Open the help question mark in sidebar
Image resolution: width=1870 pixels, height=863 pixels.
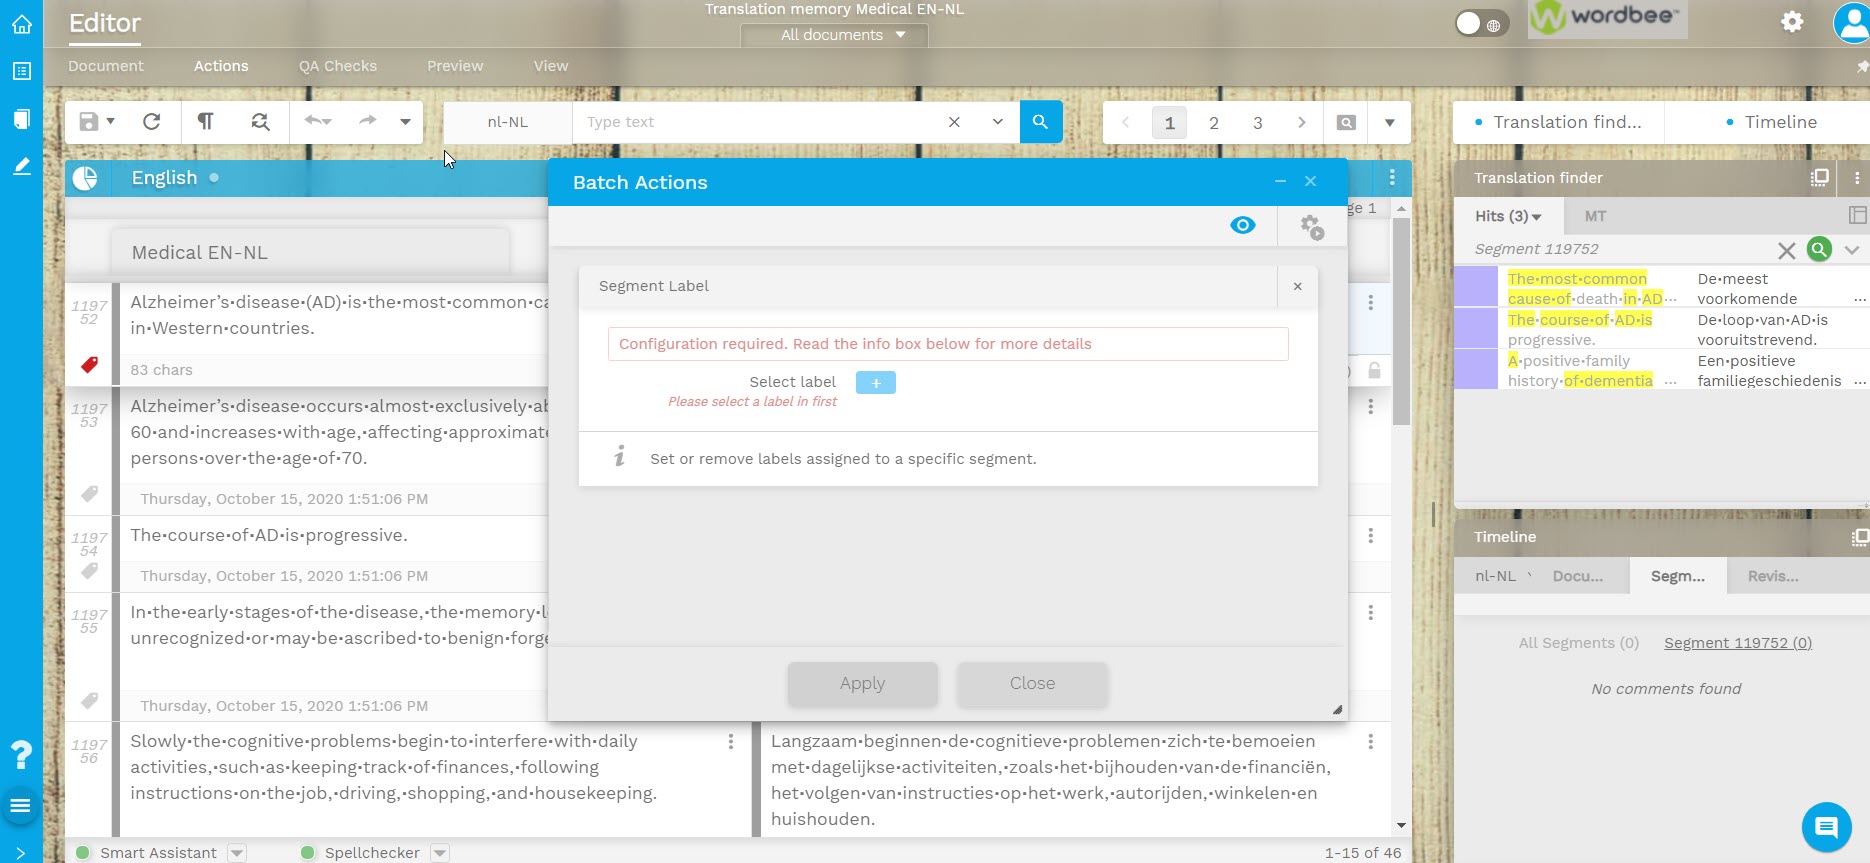tap(21, 754)
